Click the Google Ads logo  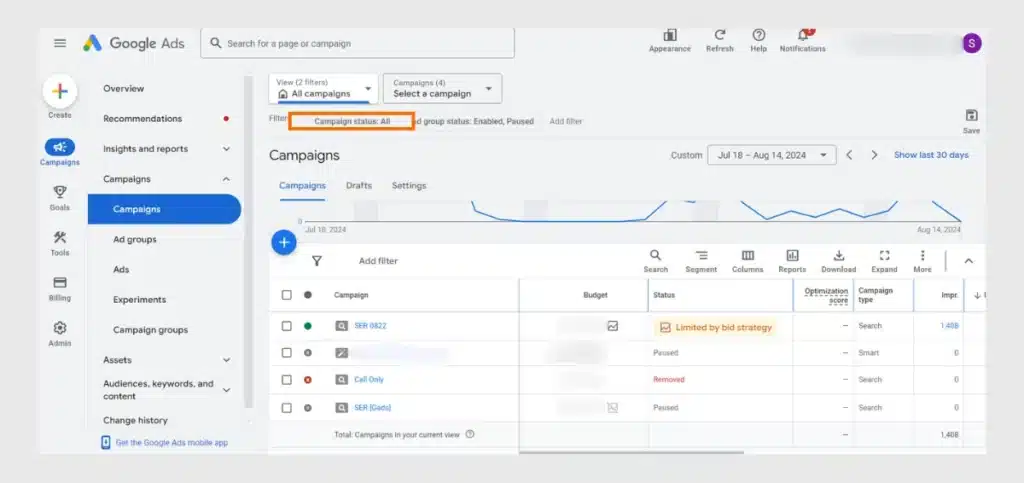134,44
